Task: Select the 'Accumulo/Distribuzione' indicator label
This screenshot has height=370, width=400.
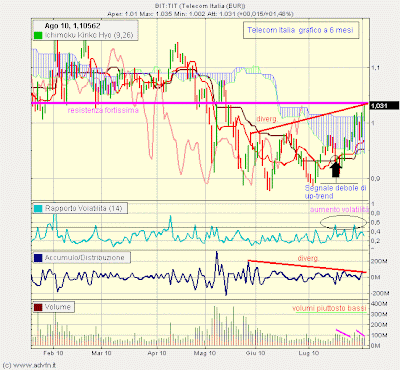Action: click(85, 258)
